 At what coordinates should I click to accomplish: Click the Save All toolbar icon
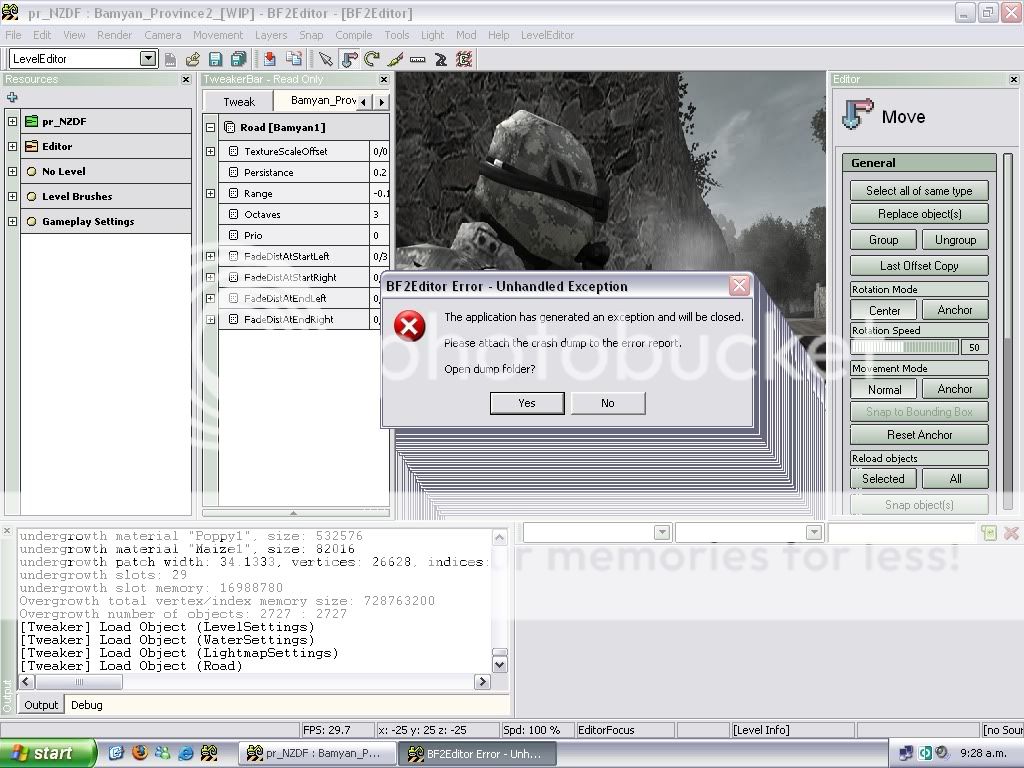tap(238, 59)
